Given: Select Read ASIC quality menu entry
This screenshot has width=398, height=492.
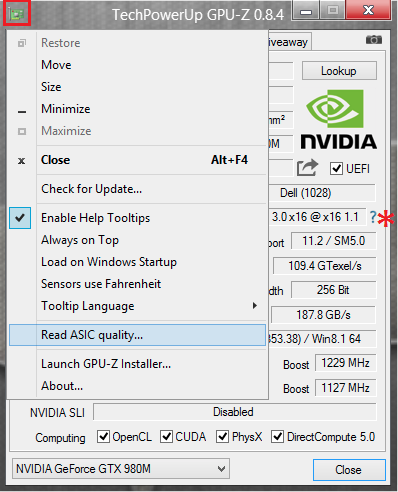Looking at the screenshot, I should [137, 335].
